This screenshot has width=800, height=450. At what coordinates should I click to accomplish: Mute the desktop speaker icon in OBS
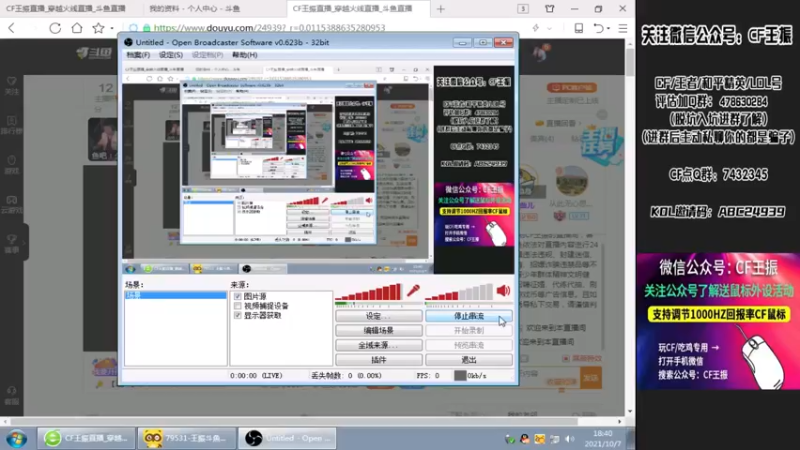pos(503,291)
